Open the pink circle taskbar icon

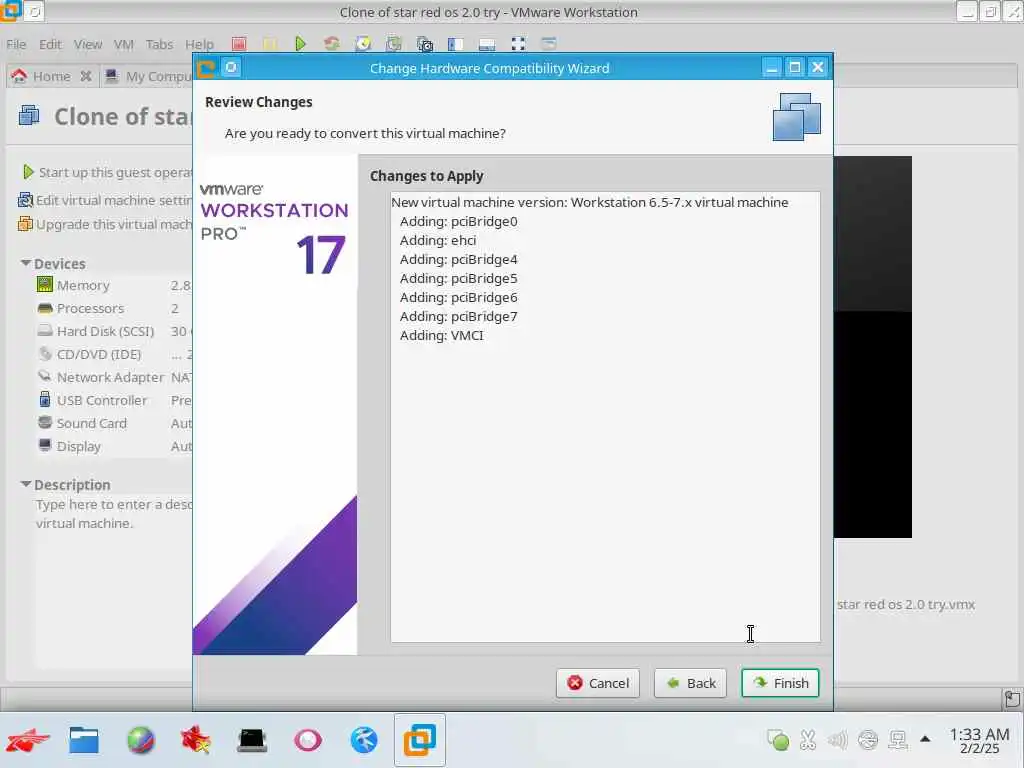click(x=308, y=740)
